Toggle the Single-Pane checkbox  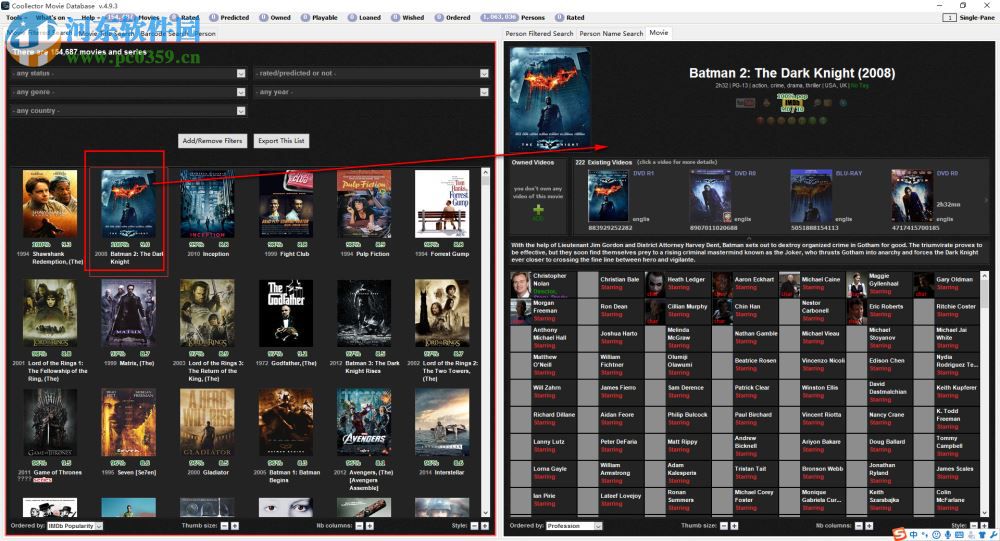[949, 18]
